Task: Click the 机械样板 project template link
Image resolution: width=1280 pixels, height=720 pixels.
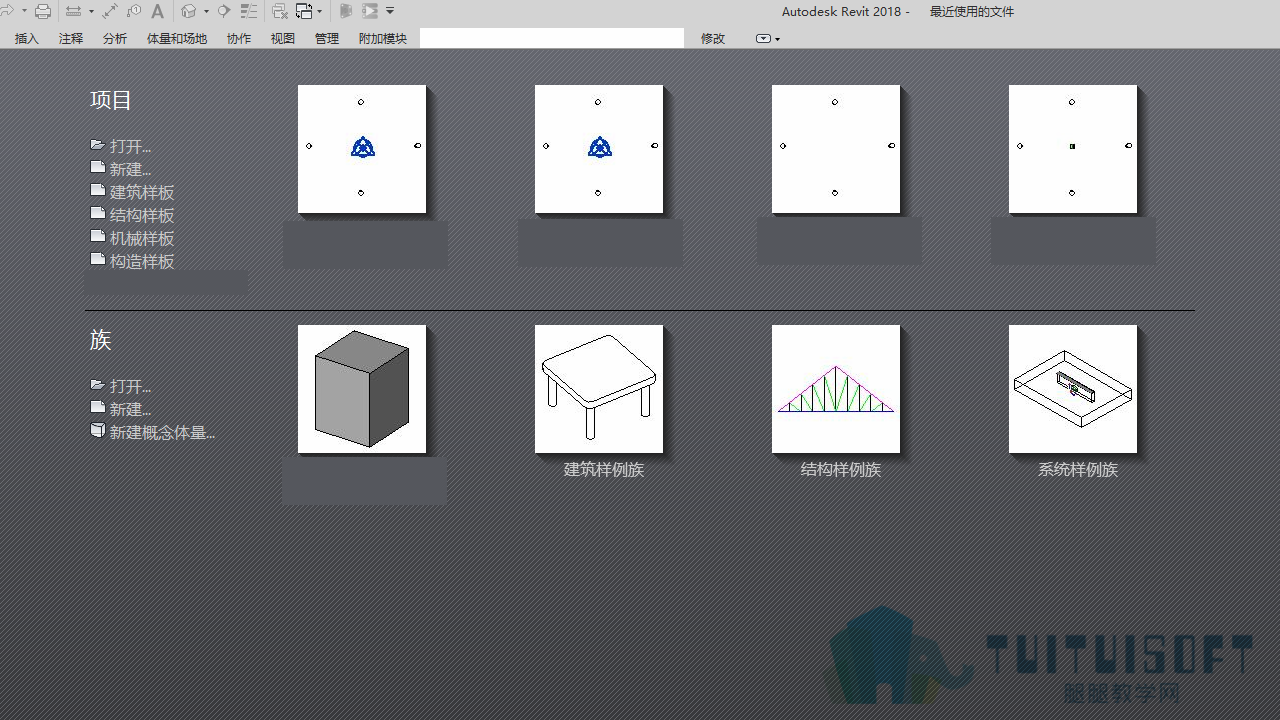Action: tap(142, 238)
